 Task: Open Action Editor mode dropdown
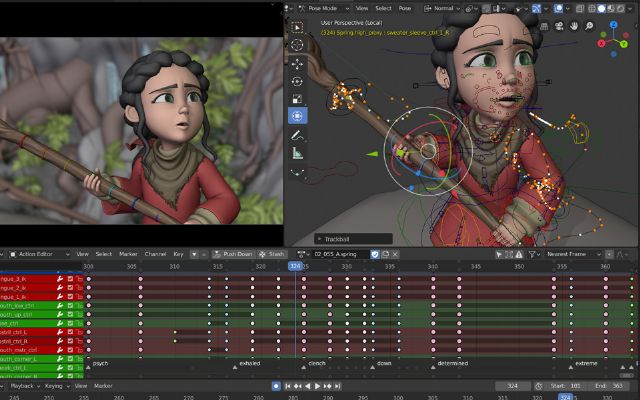pos(39,254)
